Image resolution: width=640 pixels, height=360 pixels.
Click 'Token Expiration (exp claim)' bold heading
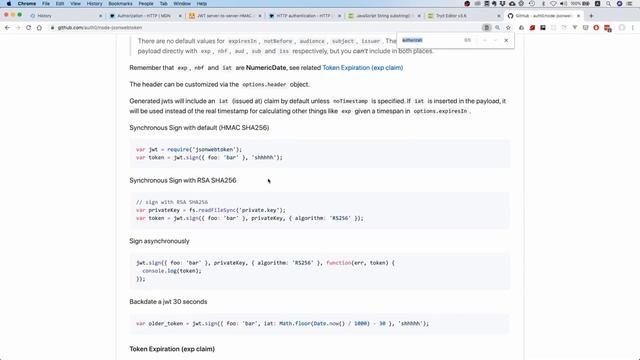pyautogui.click(x=172, y=349)
